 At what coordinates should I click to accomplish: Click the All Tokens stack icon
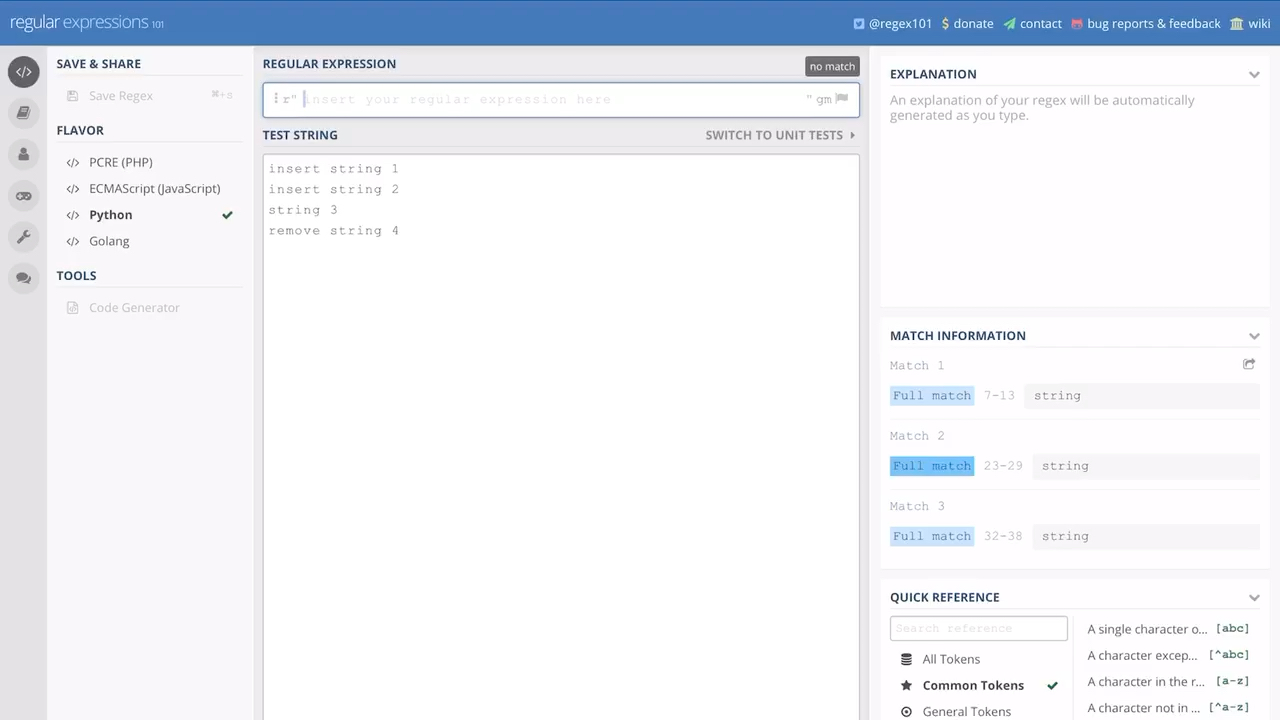(906, 659)
